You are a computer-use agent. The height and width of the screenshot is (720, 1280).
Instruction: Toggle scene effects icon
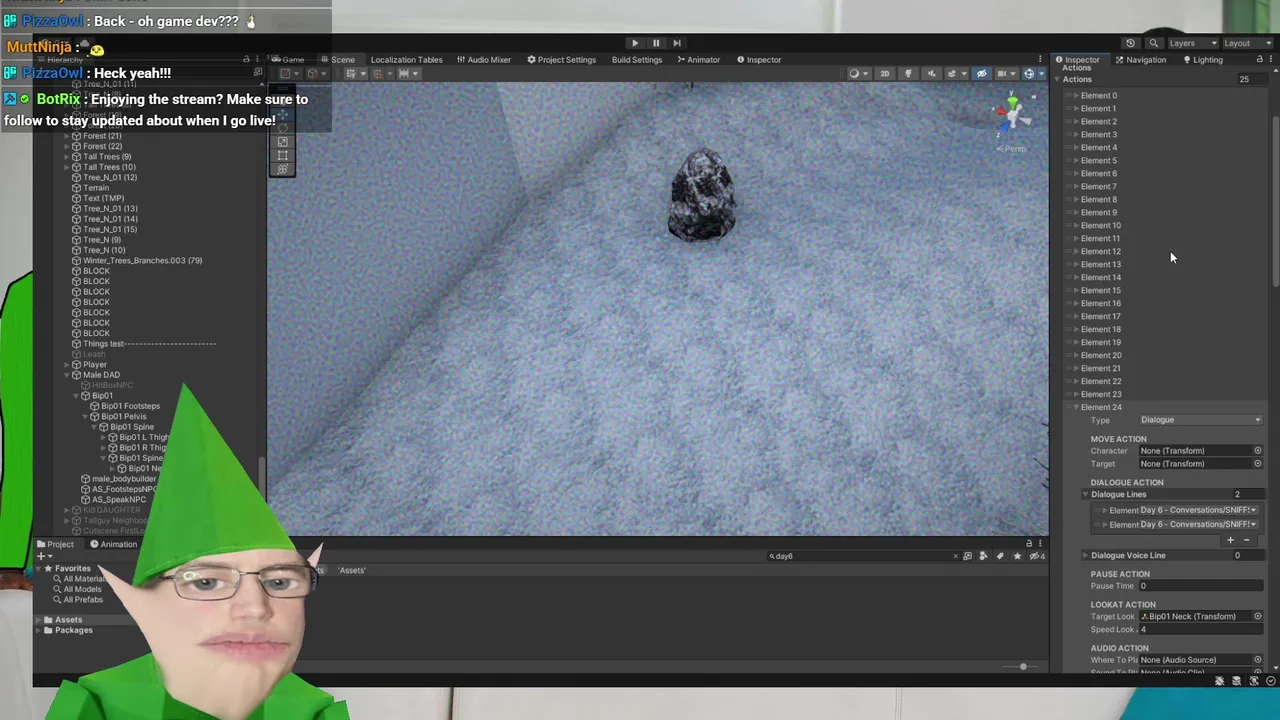point(954,74)
